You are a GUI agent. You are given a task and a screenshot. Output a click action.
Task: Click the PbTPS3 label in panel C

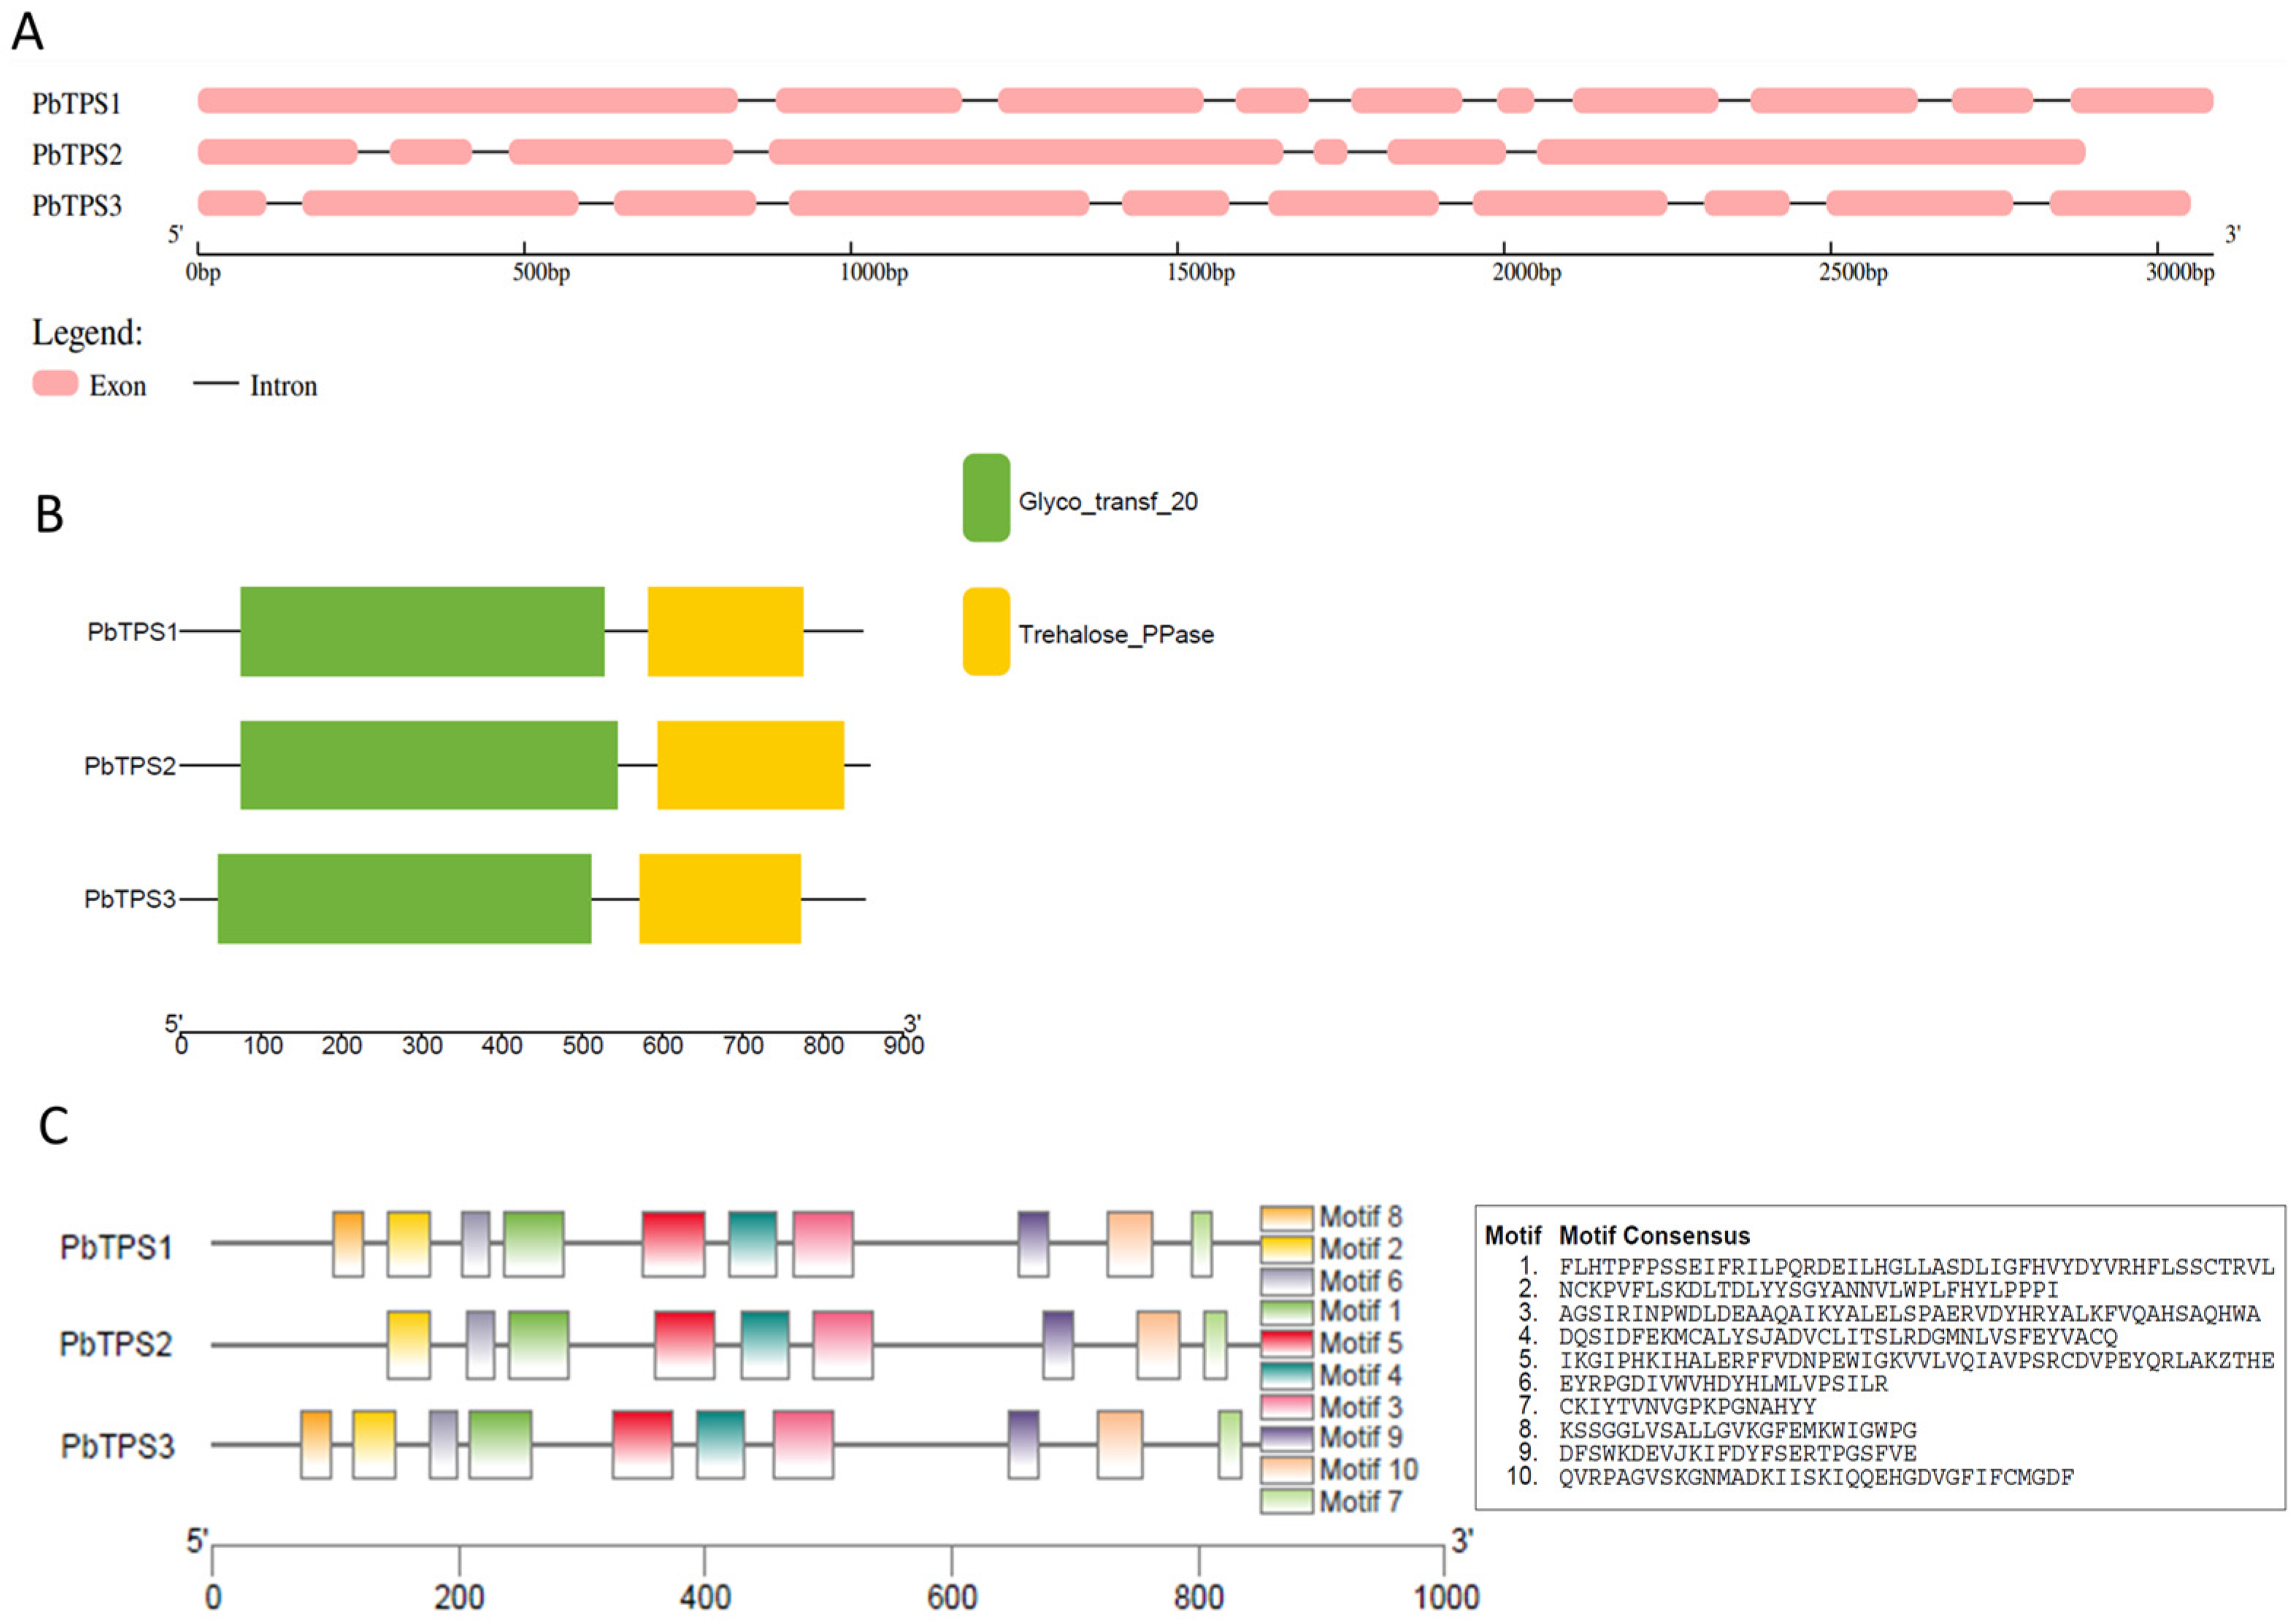pos(117,1446)
